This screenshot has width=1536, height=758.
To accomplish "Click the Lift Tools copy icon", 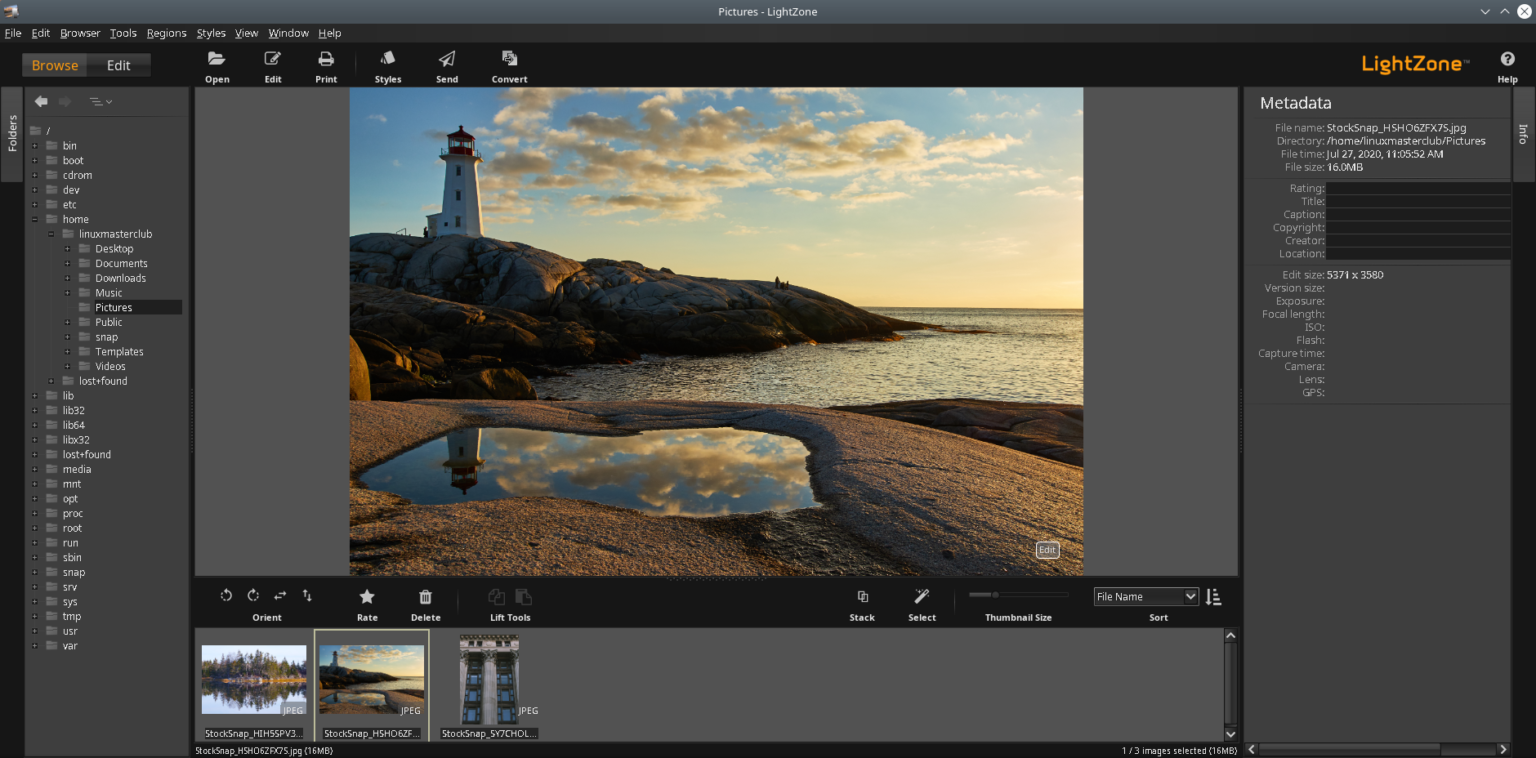I will (x=496, y=596).
